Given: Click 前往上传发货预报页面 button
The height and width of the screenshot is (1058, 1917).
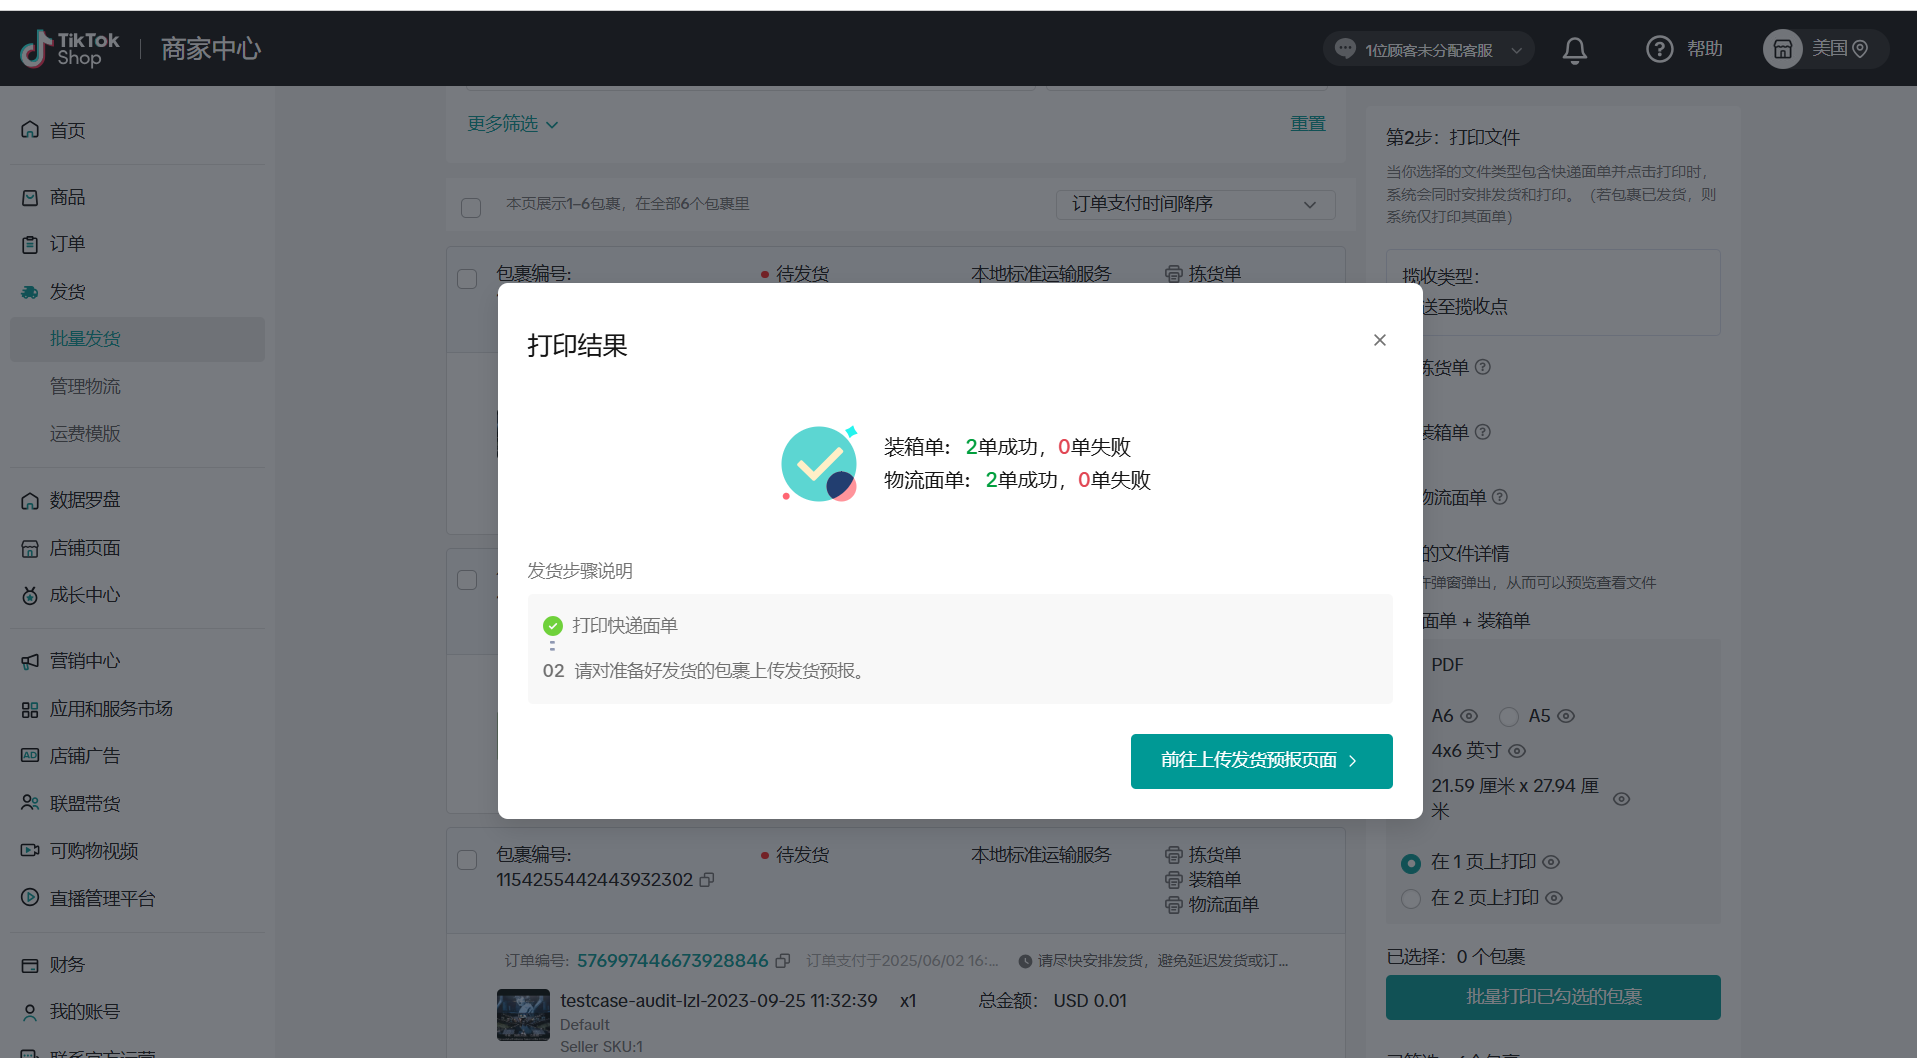Looking at the screenshot, I should pos(1260,761).
